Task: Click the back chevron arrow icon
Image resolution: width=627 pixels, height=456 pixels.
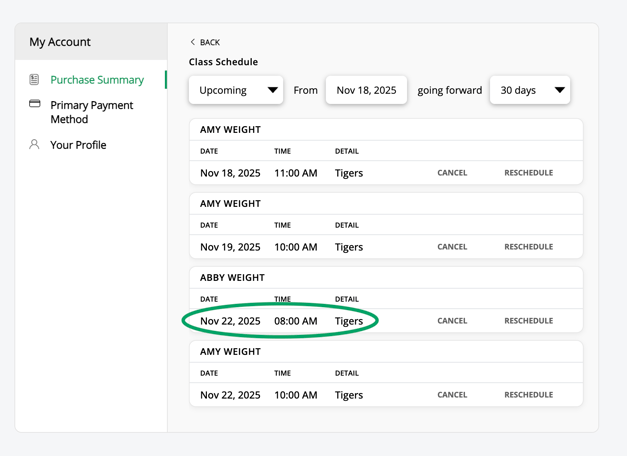Action: [193, 42]
